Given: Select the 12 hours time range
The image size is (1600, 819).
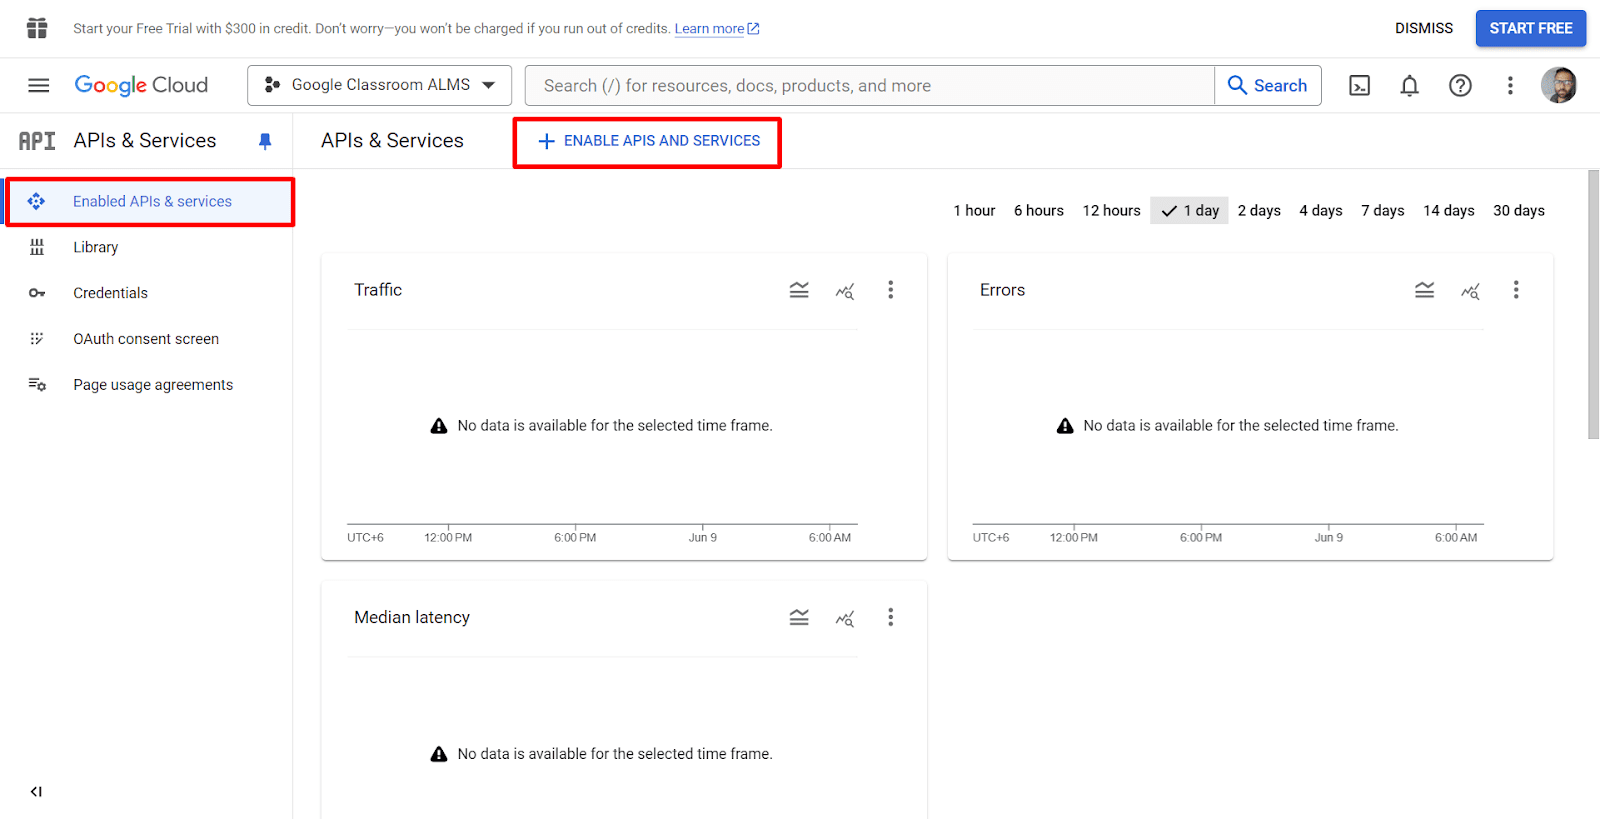Looking at the screenshot, I should point(1111,210).
